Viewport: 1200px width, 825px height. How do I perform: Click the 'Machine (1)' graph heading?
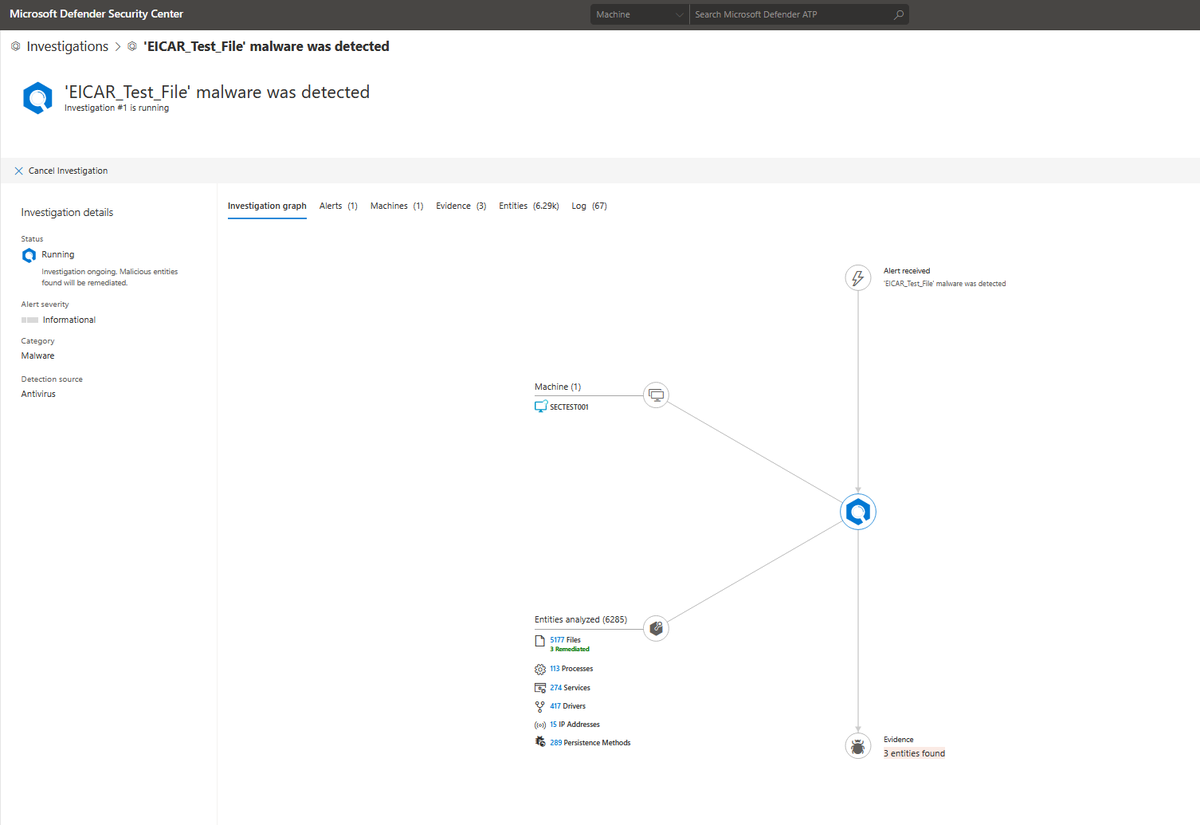click(558, 387)
